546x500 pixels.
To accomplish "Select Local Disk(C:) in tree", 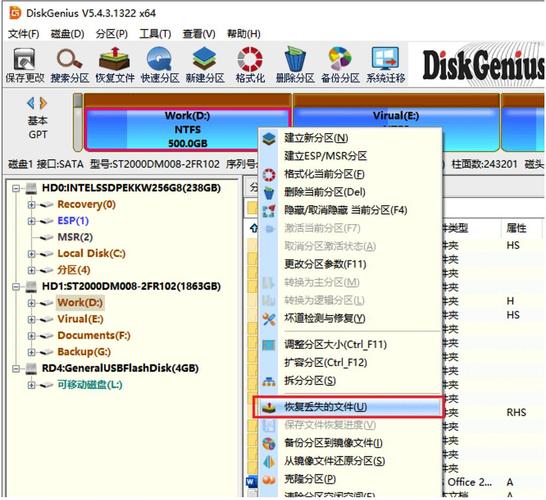I will (91, 253).
